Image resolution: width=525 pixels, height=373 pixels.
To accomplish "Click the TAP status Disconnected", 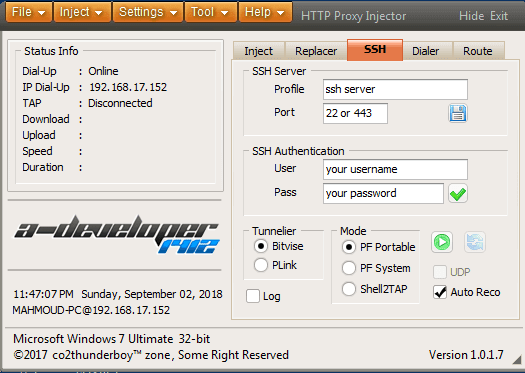I will pyautogui.click(x=120, y=103).
